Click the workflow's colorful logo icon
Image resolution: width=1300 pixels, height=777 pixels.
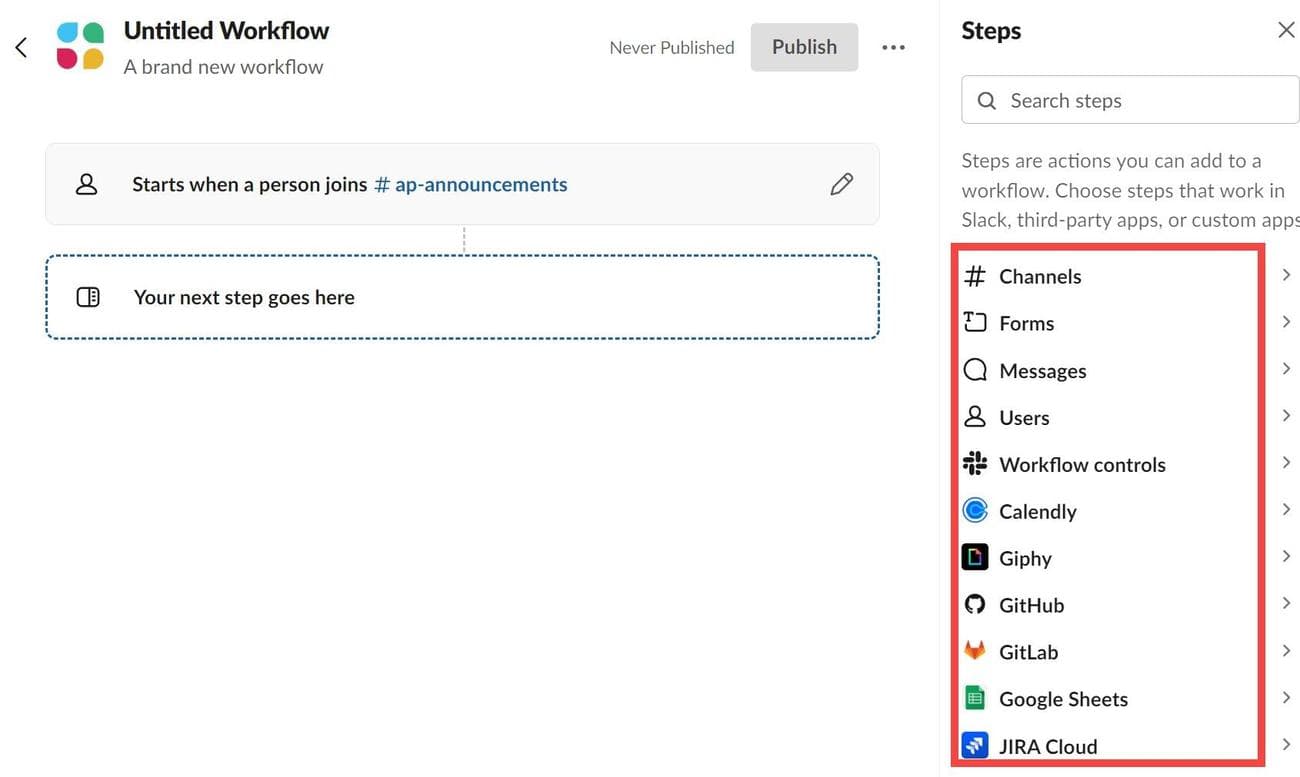[80, 47]
